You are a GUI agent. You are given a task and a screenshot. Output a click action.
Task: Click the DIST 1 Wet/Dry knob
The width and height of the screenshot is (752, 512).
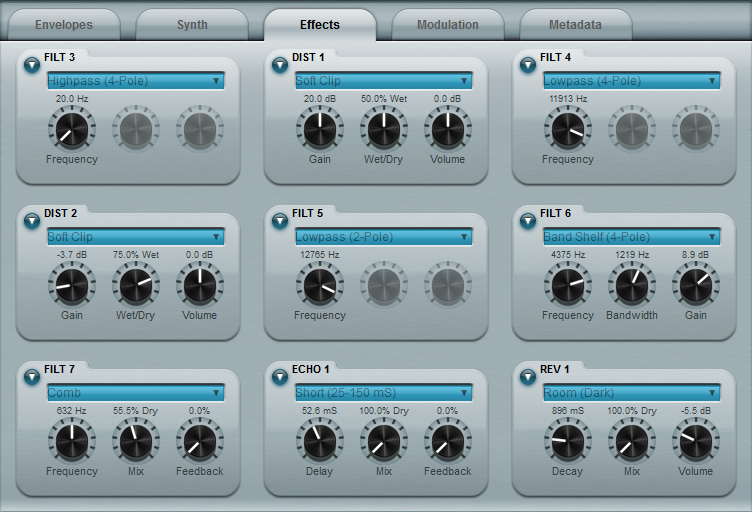(x=384, y=129)
